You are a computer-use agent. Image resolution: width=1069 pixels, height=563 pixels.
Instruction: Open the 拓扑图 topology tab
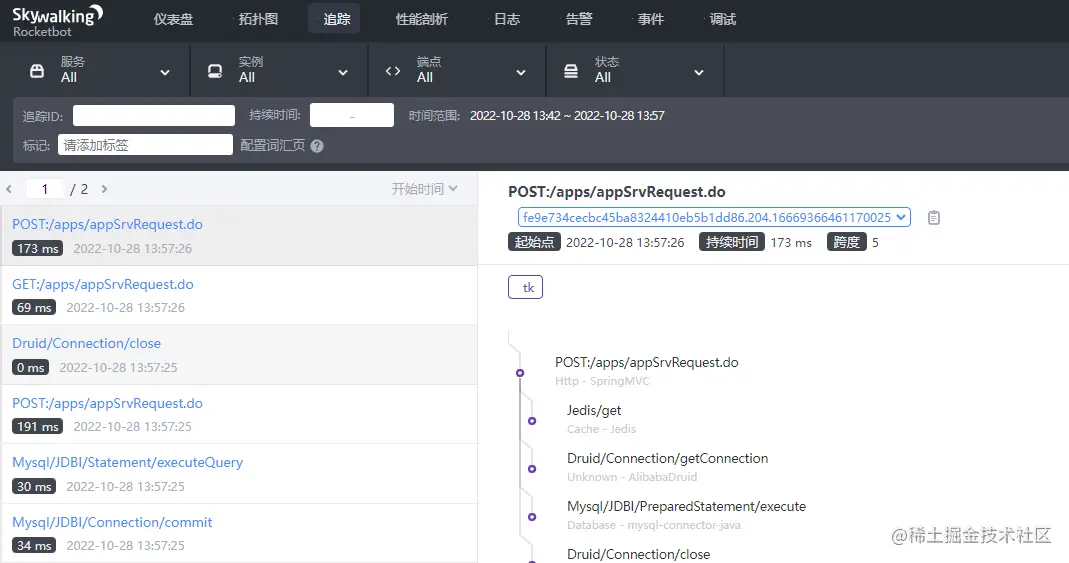[x=258, y=19]
